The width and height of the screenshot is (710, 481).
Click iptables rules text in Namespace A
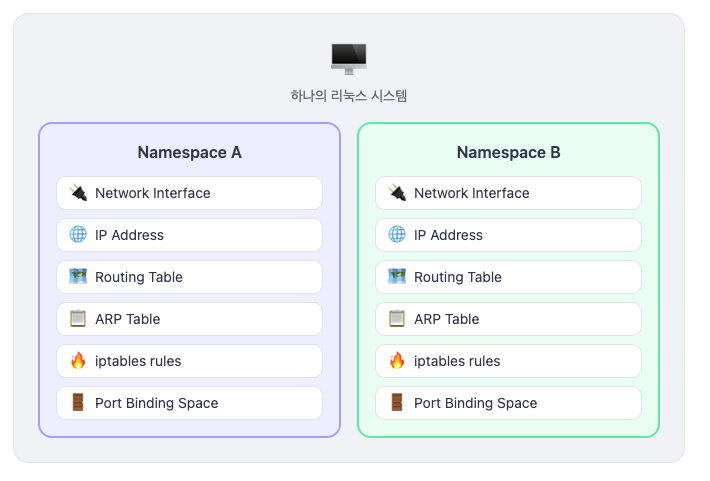pos(138,361)
